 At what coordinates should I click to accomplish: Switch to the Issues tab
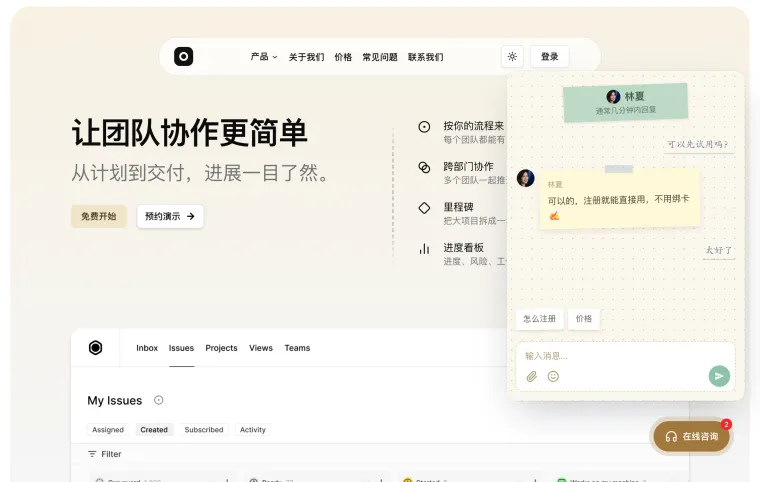181,348
